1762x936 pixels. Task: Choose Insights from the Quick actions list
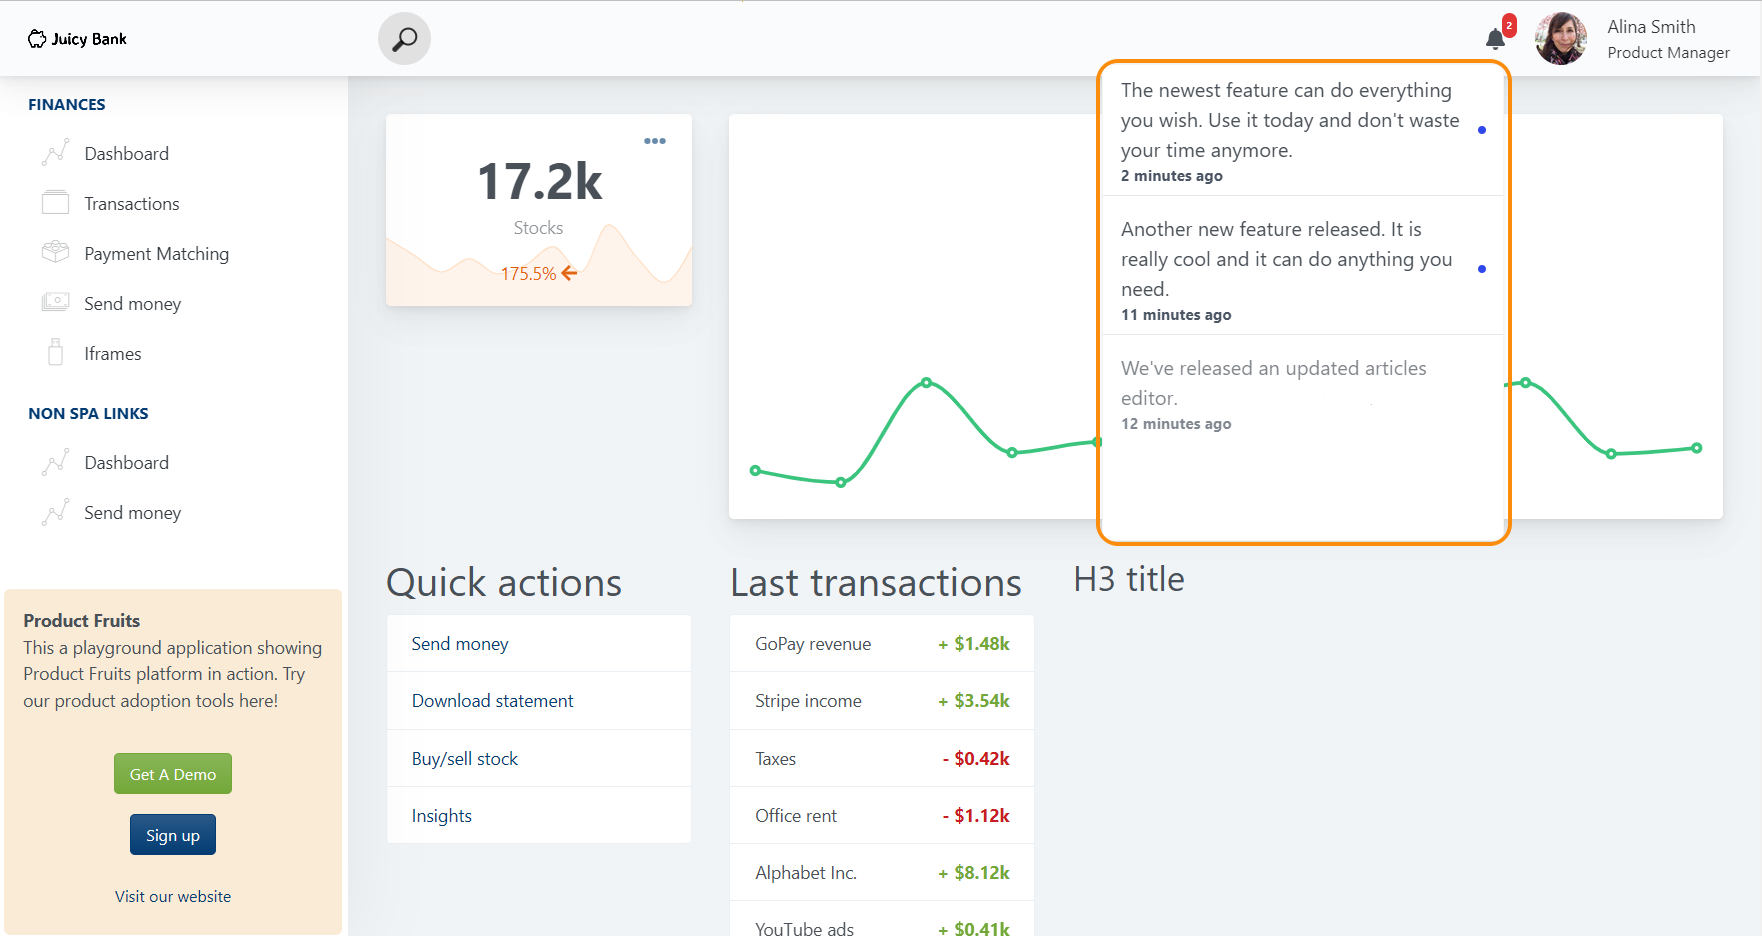(441, 815)
